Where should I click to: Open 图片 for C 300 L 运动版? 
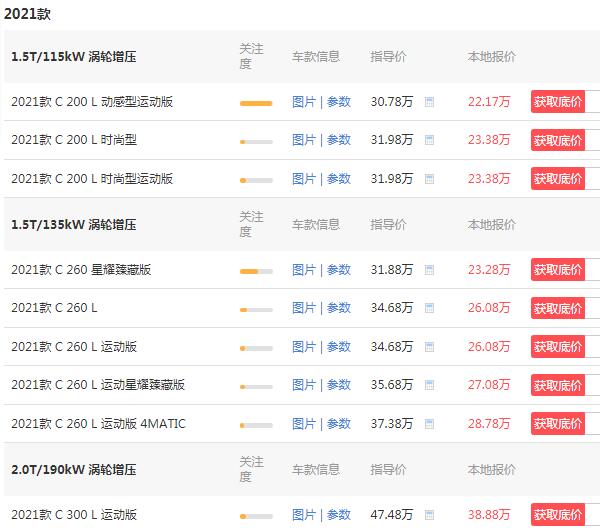[x=304, y=515]
